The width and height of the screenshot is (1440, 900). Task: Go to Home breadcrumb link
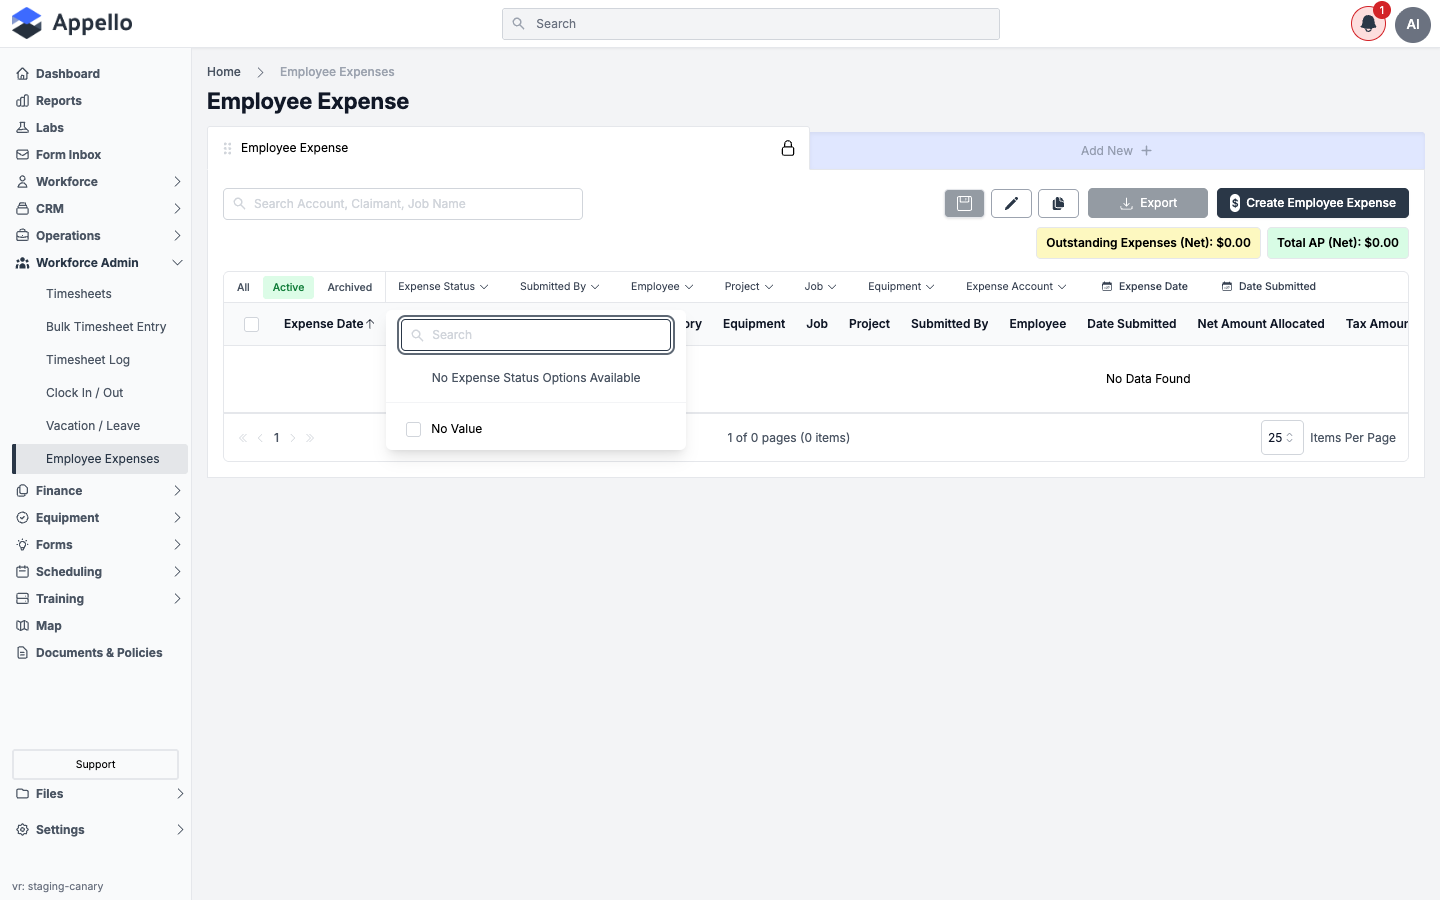pyautogui.click(x=224, y=72)
